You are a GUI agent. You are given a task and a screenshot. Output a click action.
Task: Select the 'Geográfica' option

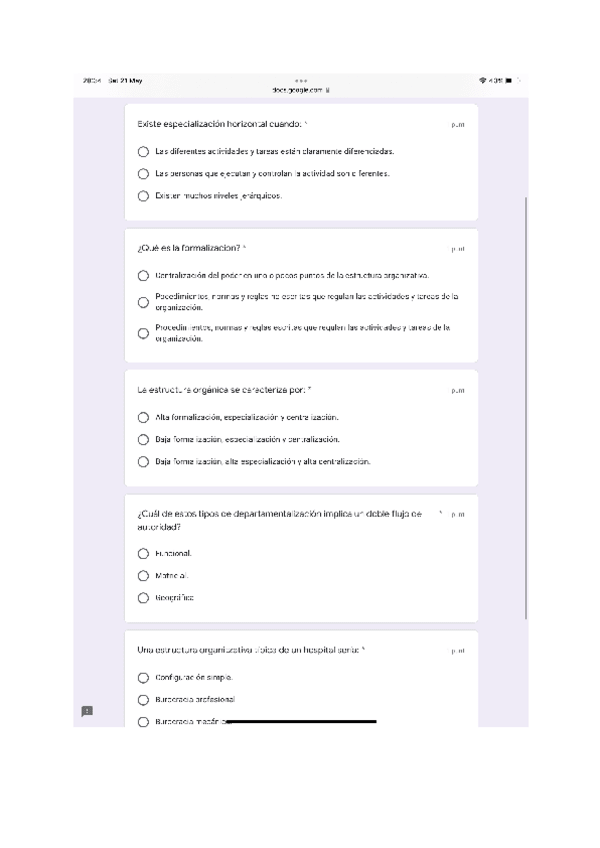click(x=143, y=598)
